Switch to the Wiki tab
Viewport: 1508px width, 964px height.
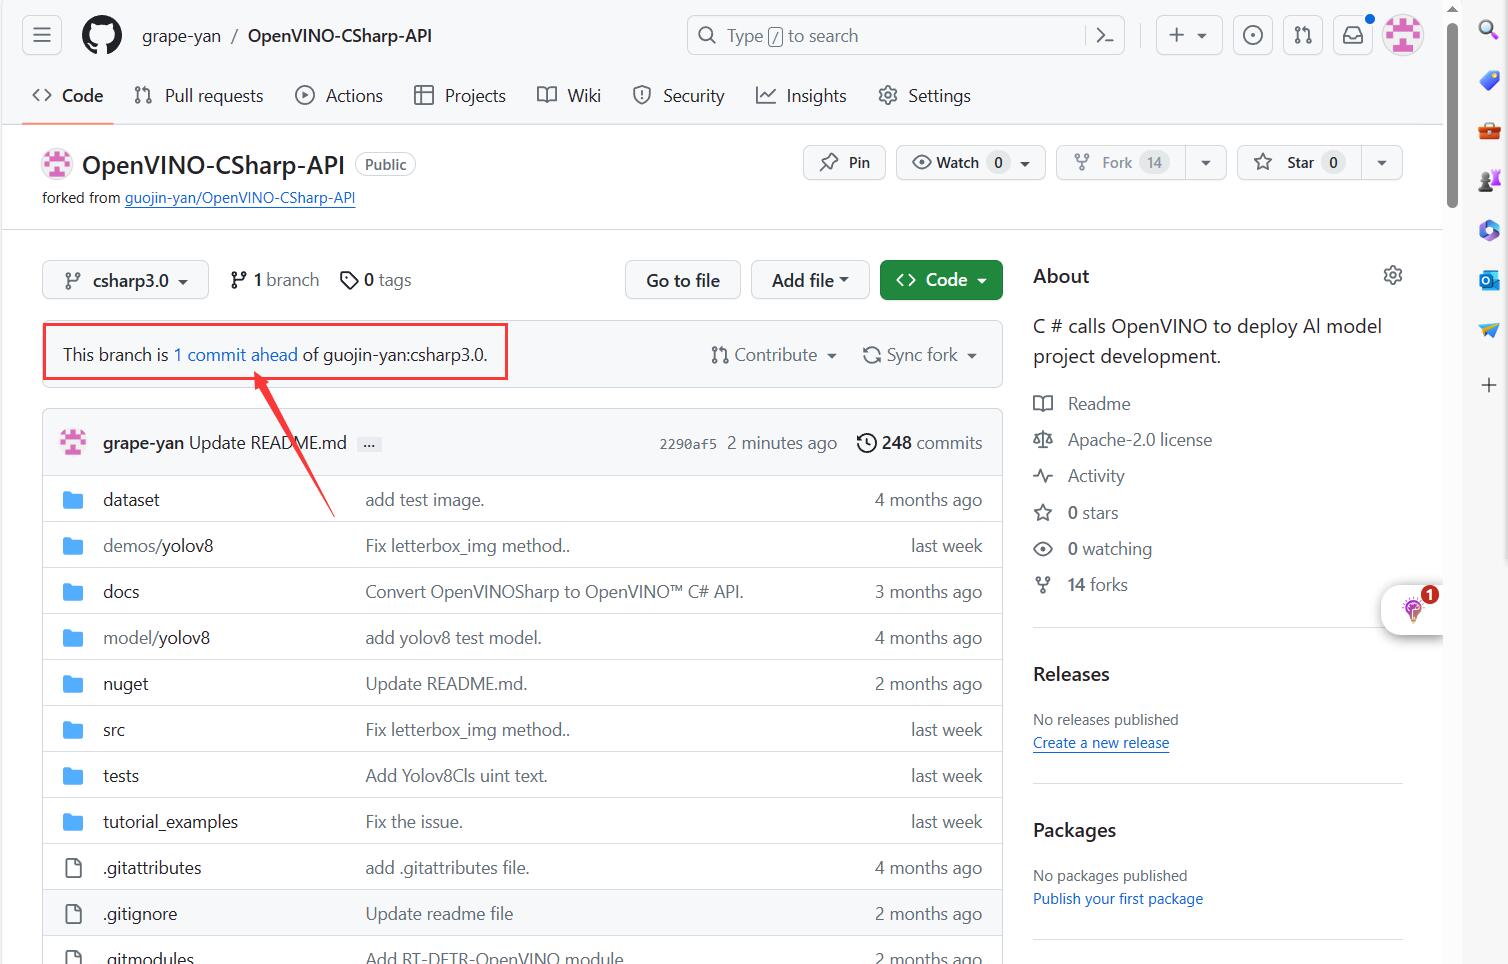tap(569, 96)
